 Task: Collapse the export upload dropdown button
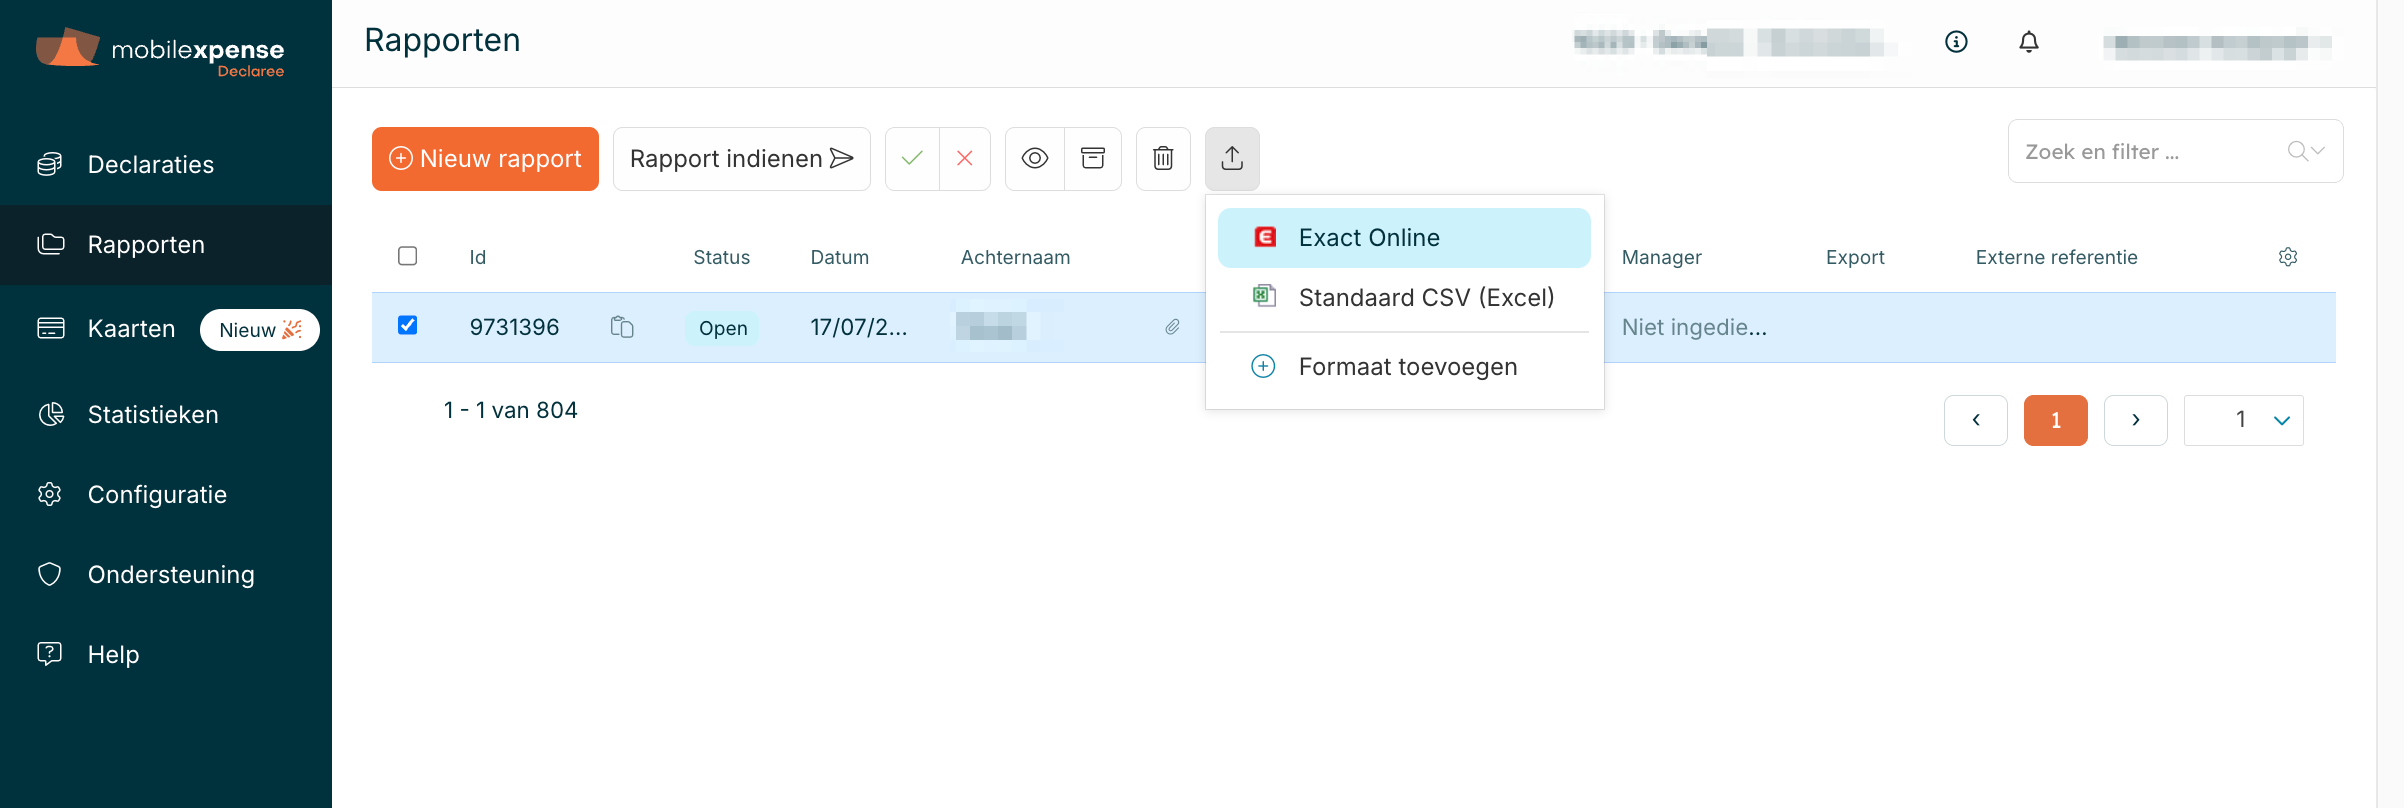click(x=1232, y=158)
